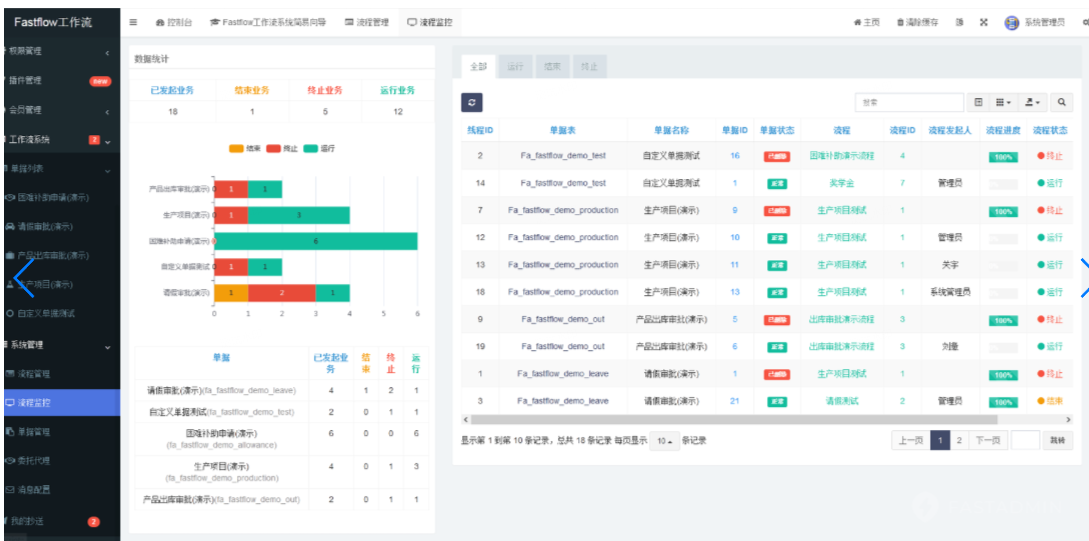The image size is (1089, 541).
Task: Click the 下一页 next page button
Action: click(986, 440)
